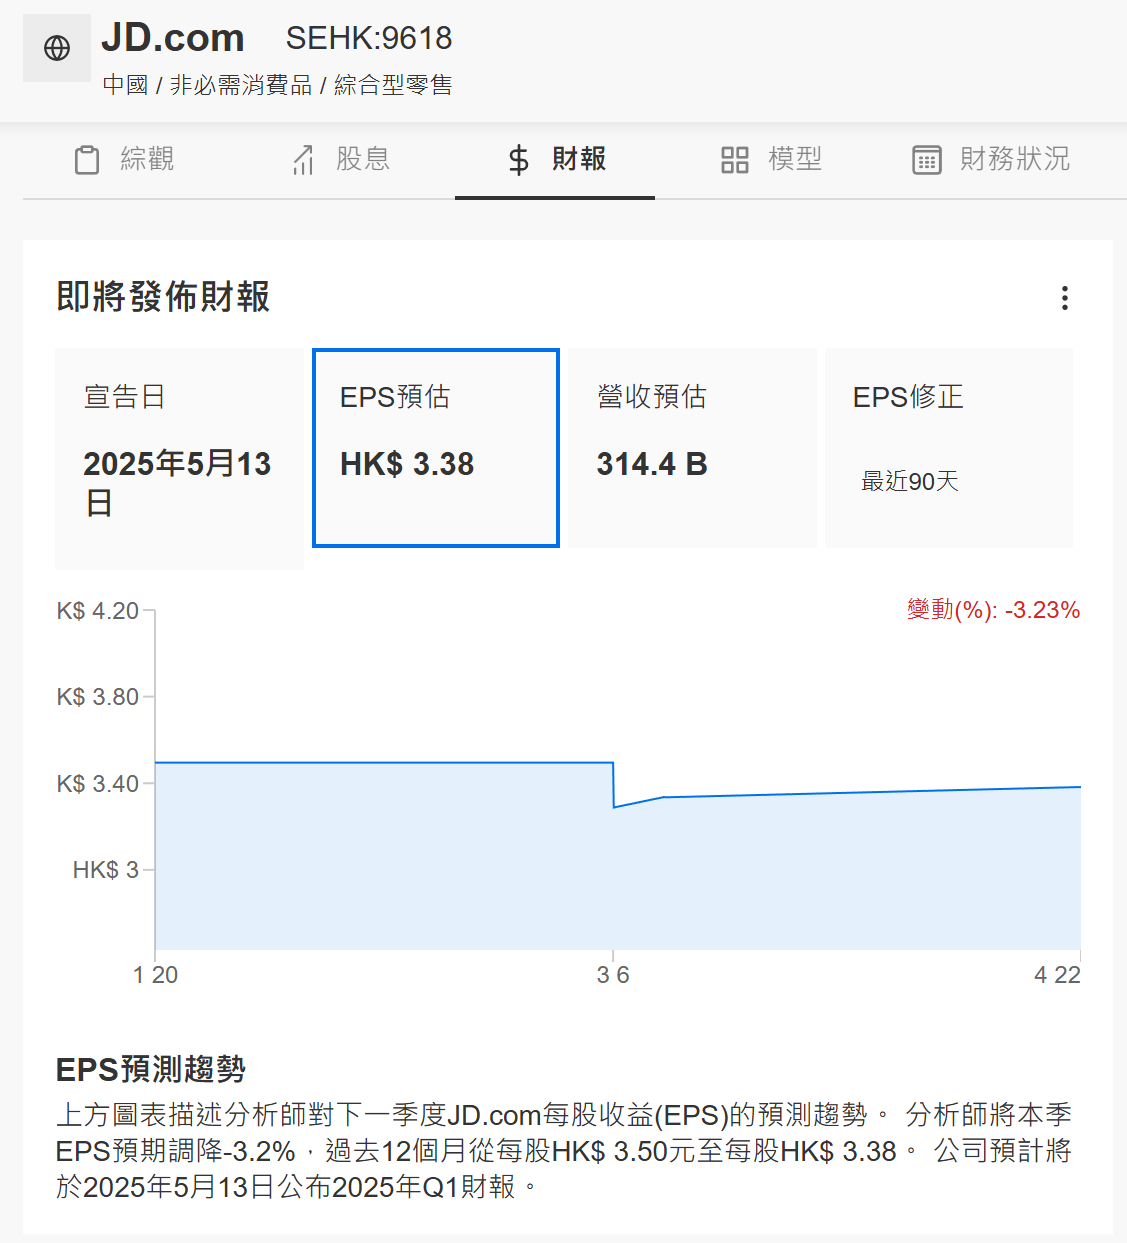Click the calendar icon on 財務狀況 tab
Screen dimensions: 1127x1243
coord(927,160)
